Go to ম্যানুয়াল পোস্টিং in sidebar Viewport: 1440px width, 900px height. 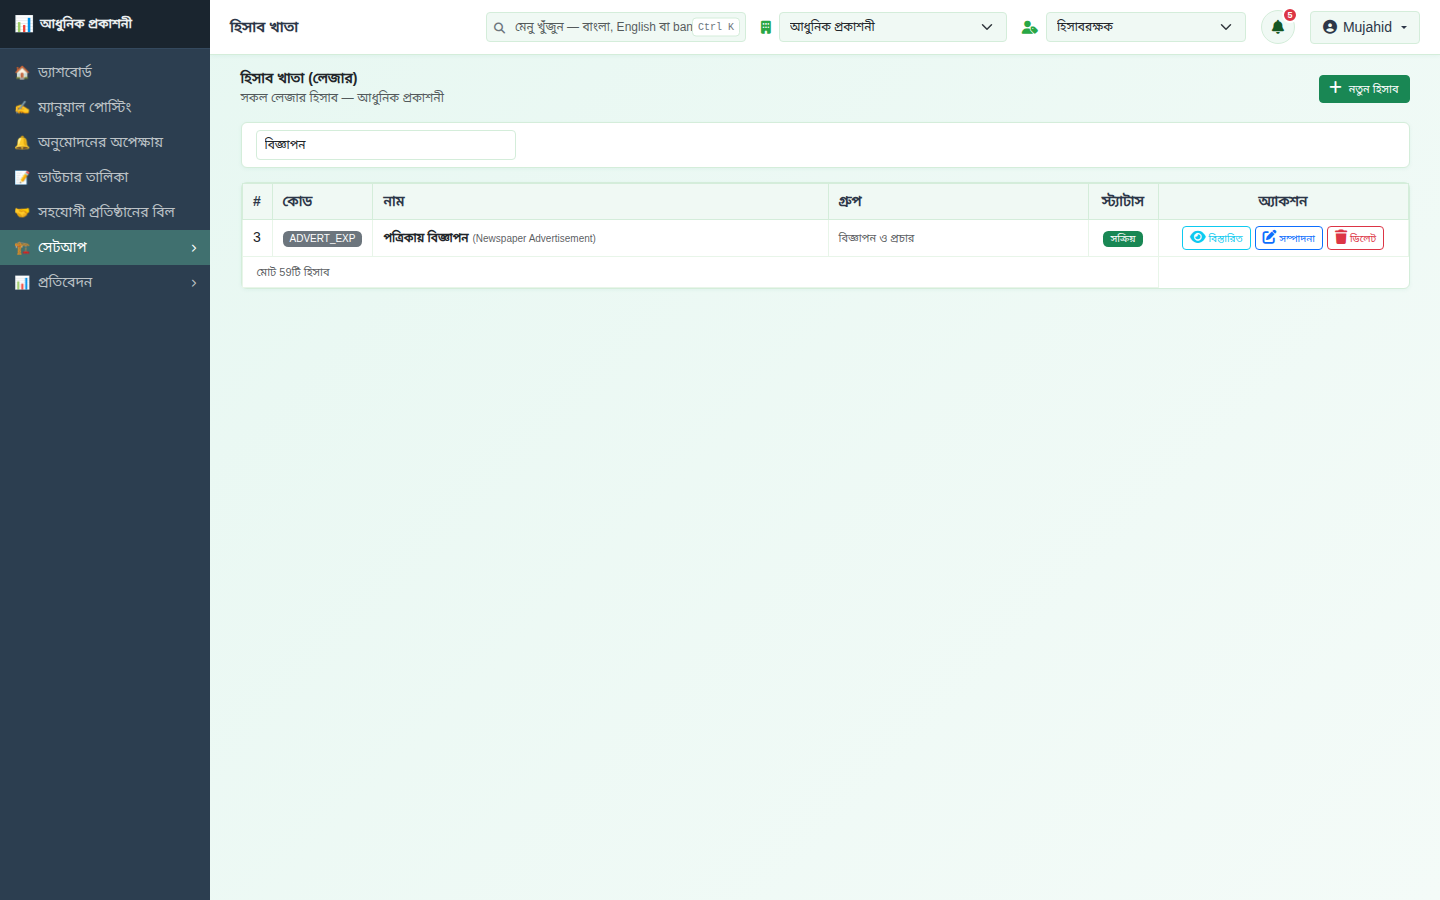pyautogui.click(x=105, y=108)
